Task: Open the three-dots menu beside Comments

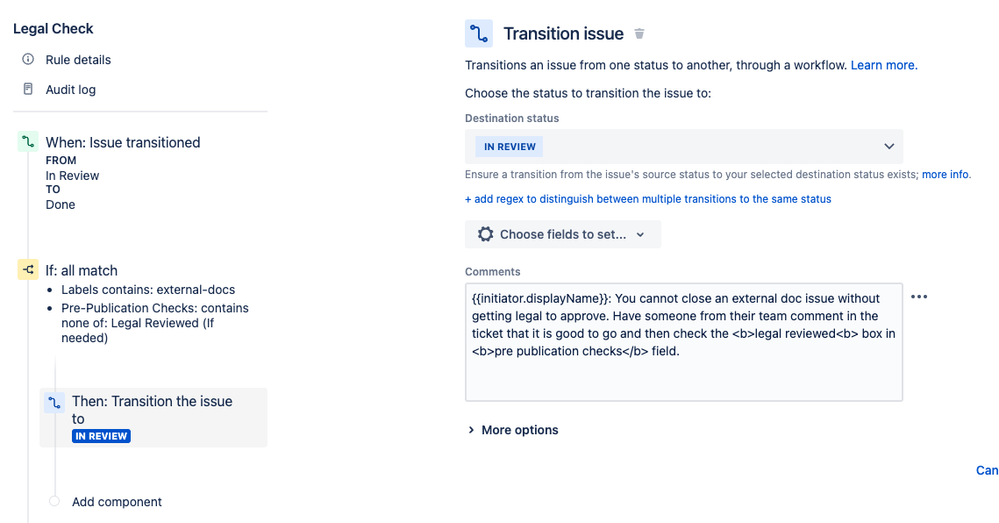Action: pyautogui.click(x=919, y=297)
